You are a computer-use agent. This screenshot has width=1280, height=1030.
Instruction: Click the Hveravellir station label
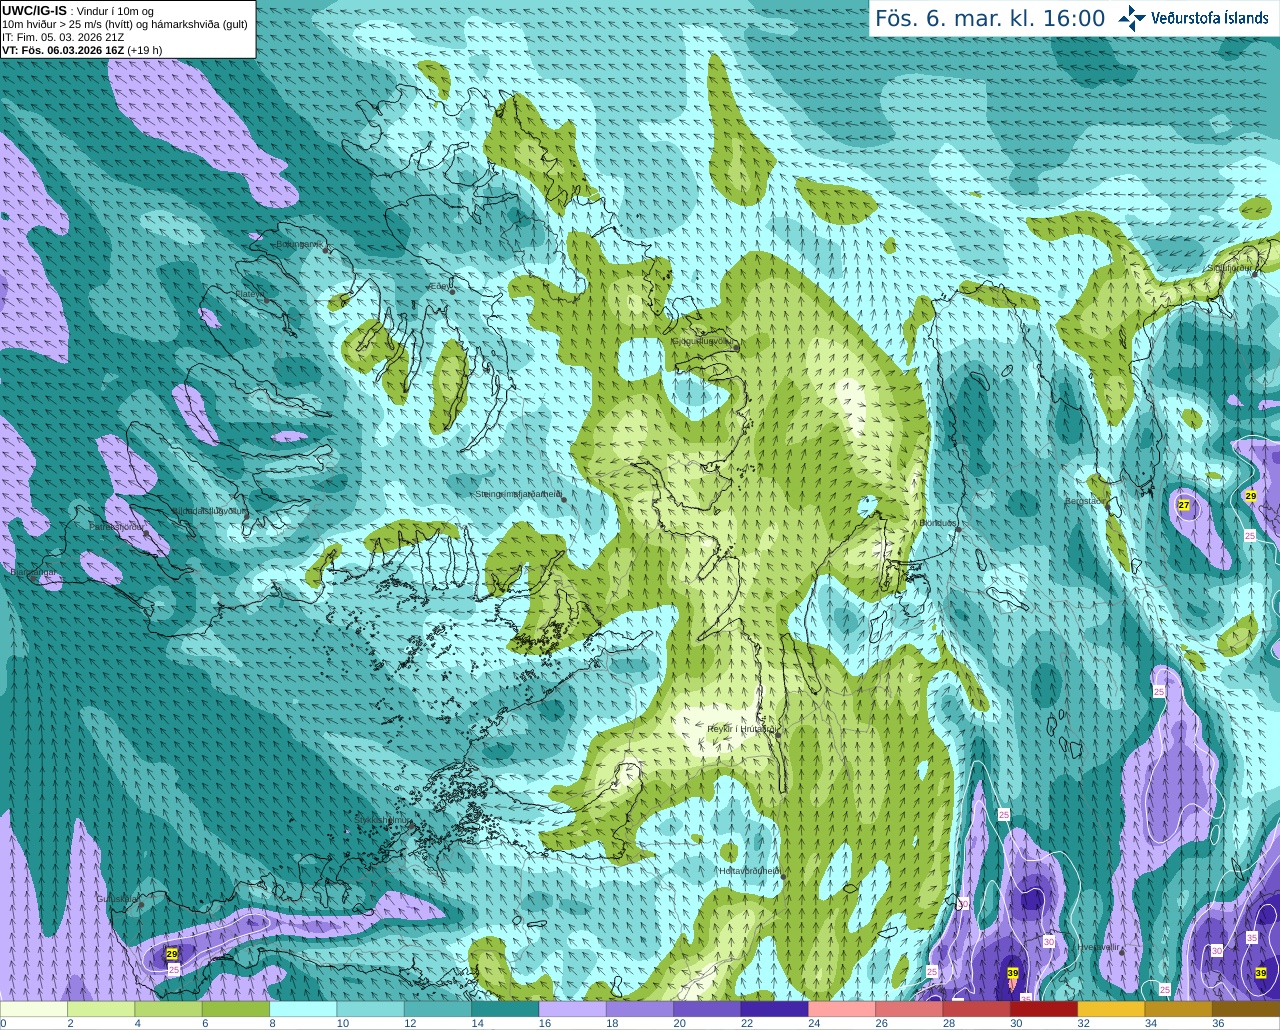click(1099, 946)
